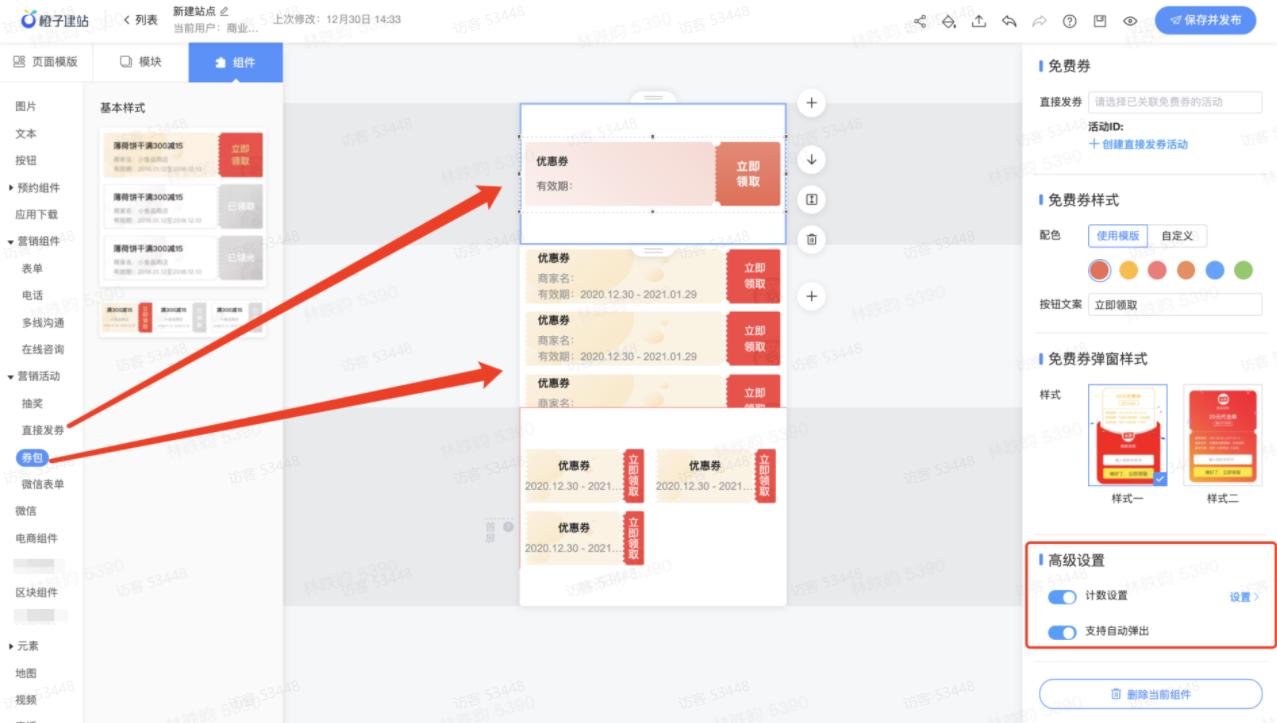Screen dimensions: 1277x723
Task: Open the 直接发券 activity selection dropdown
Action: tap(1175, 101)
